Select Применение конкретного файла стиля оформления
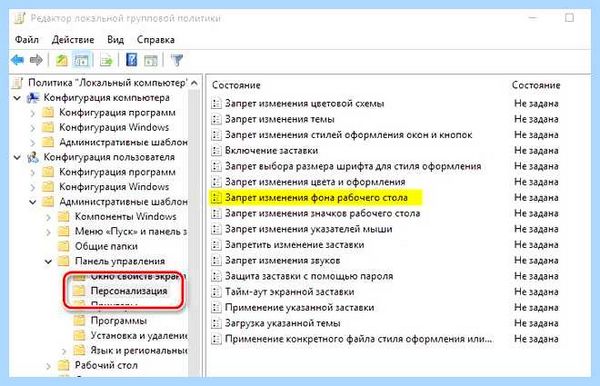Screen dimensions: 600x386 [359, 339]
